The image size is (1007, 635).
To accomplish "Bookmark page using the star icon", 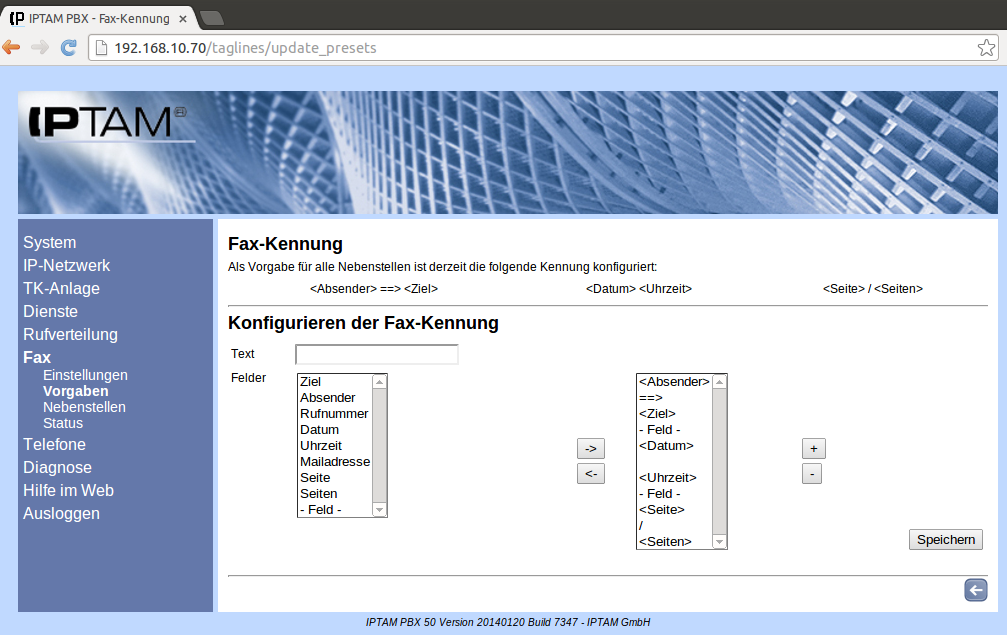I will click(985, 48).
